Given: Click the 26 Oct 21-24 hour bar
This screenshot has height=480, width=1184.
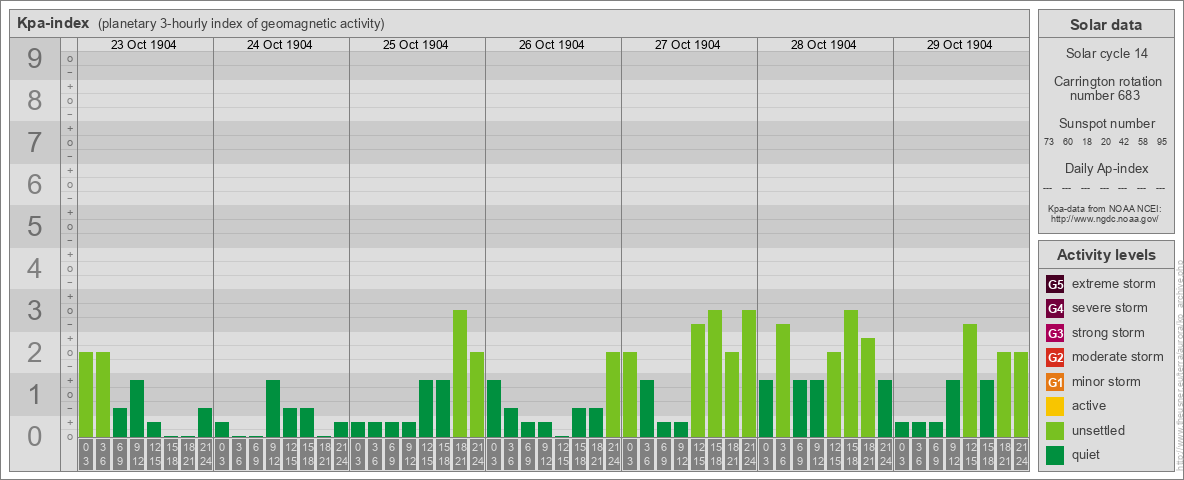Looking at the screenshot, I should point(612,394).
